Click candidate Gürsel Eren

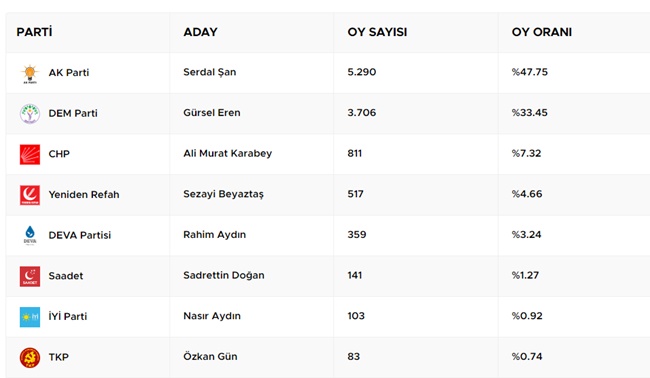(212, 113)
